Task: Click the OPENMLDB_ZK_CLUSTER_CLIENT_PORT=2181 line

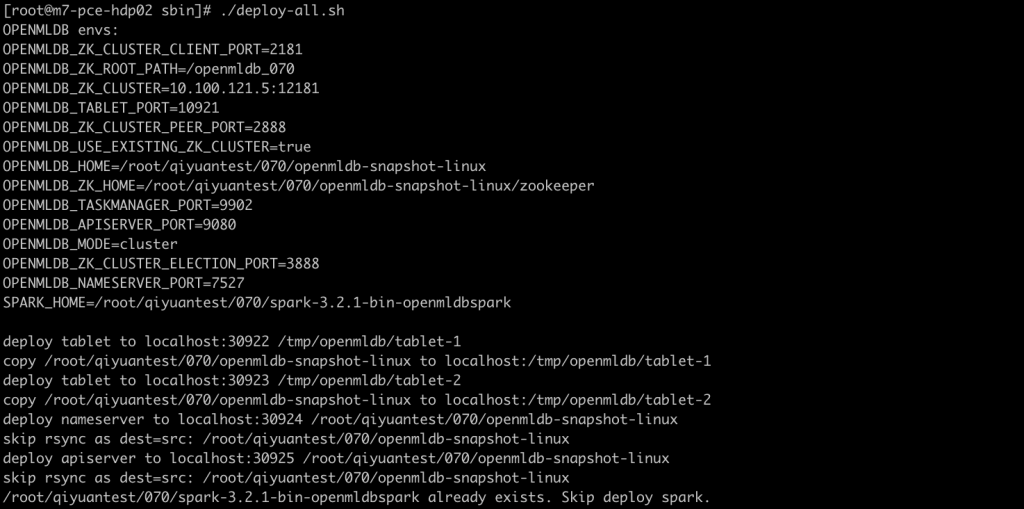Action: pyautogui.click(x=153, y=50)
